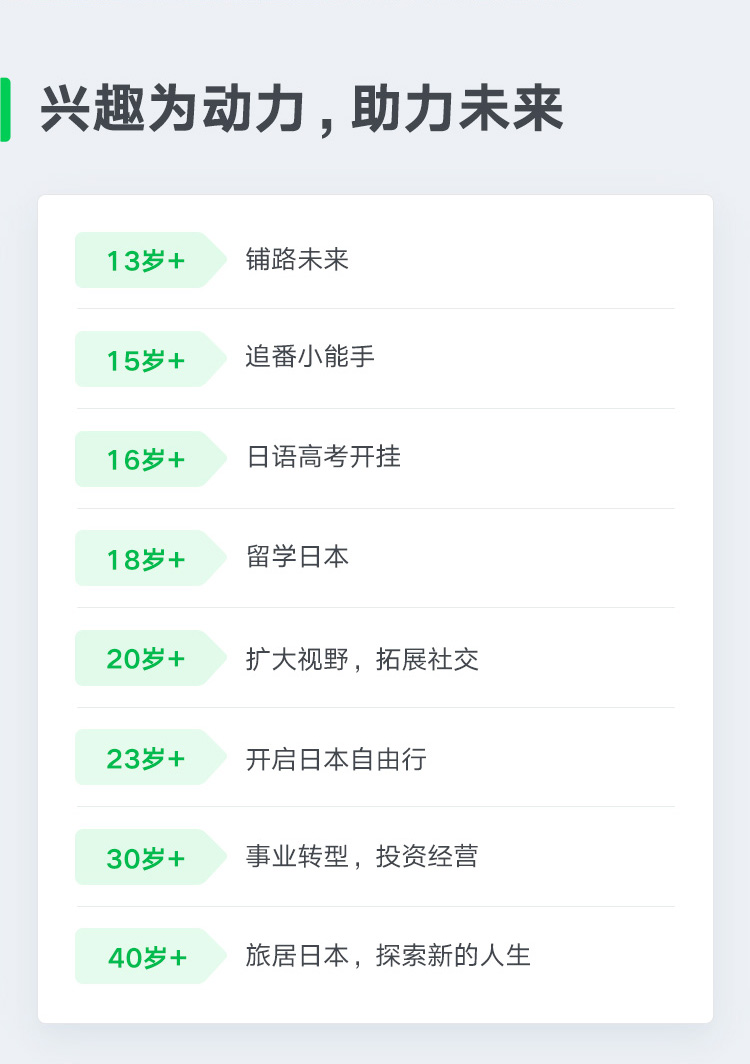Click the divider under the 30岁+ row
Screen dimensions: 750x1064
point(376,907)
